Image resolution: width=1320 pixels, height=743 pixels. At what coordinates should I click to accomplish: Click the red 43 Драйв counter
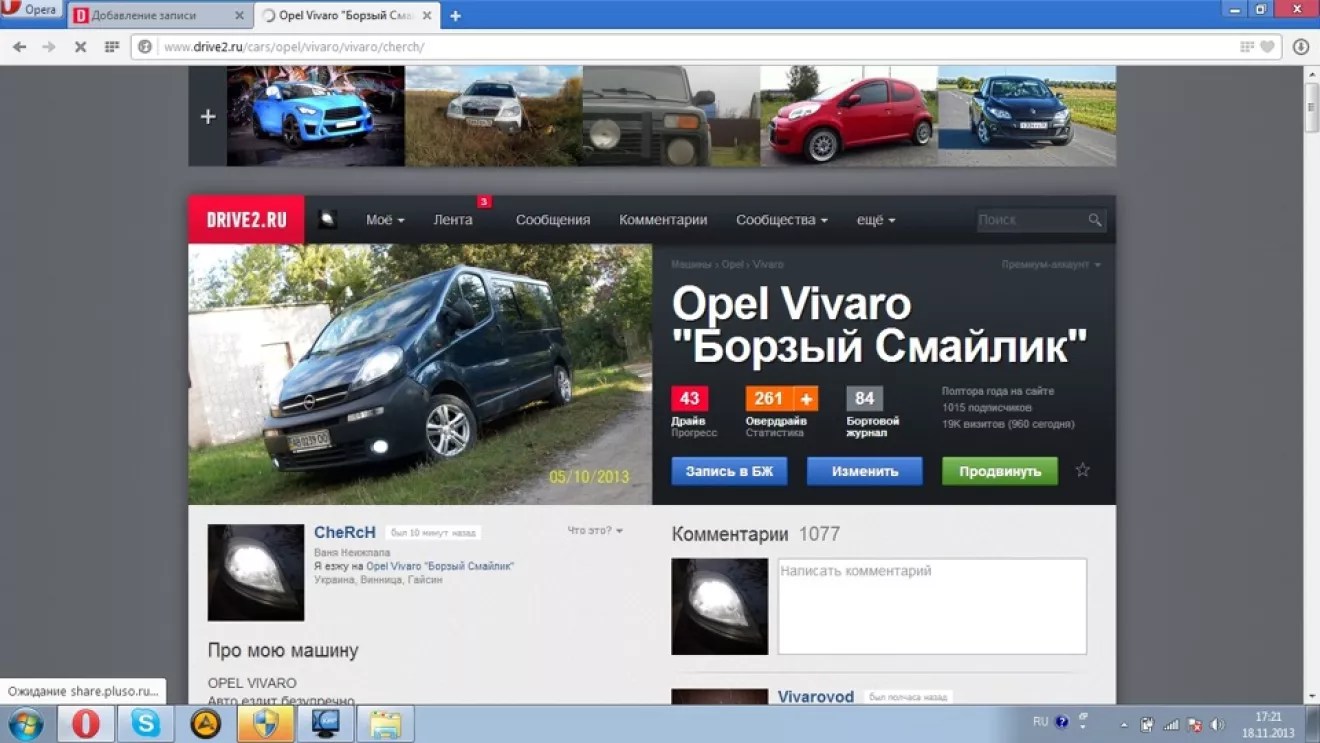coord(690,399)
